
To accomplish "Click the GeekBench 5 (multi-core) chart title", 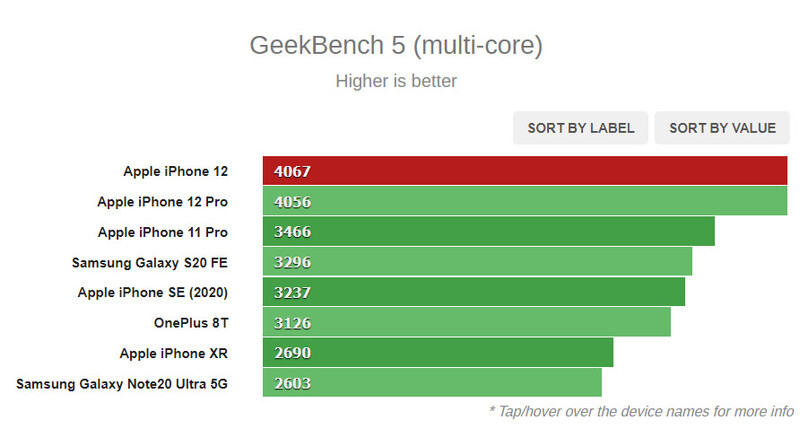I will click(x=396, y=46).
